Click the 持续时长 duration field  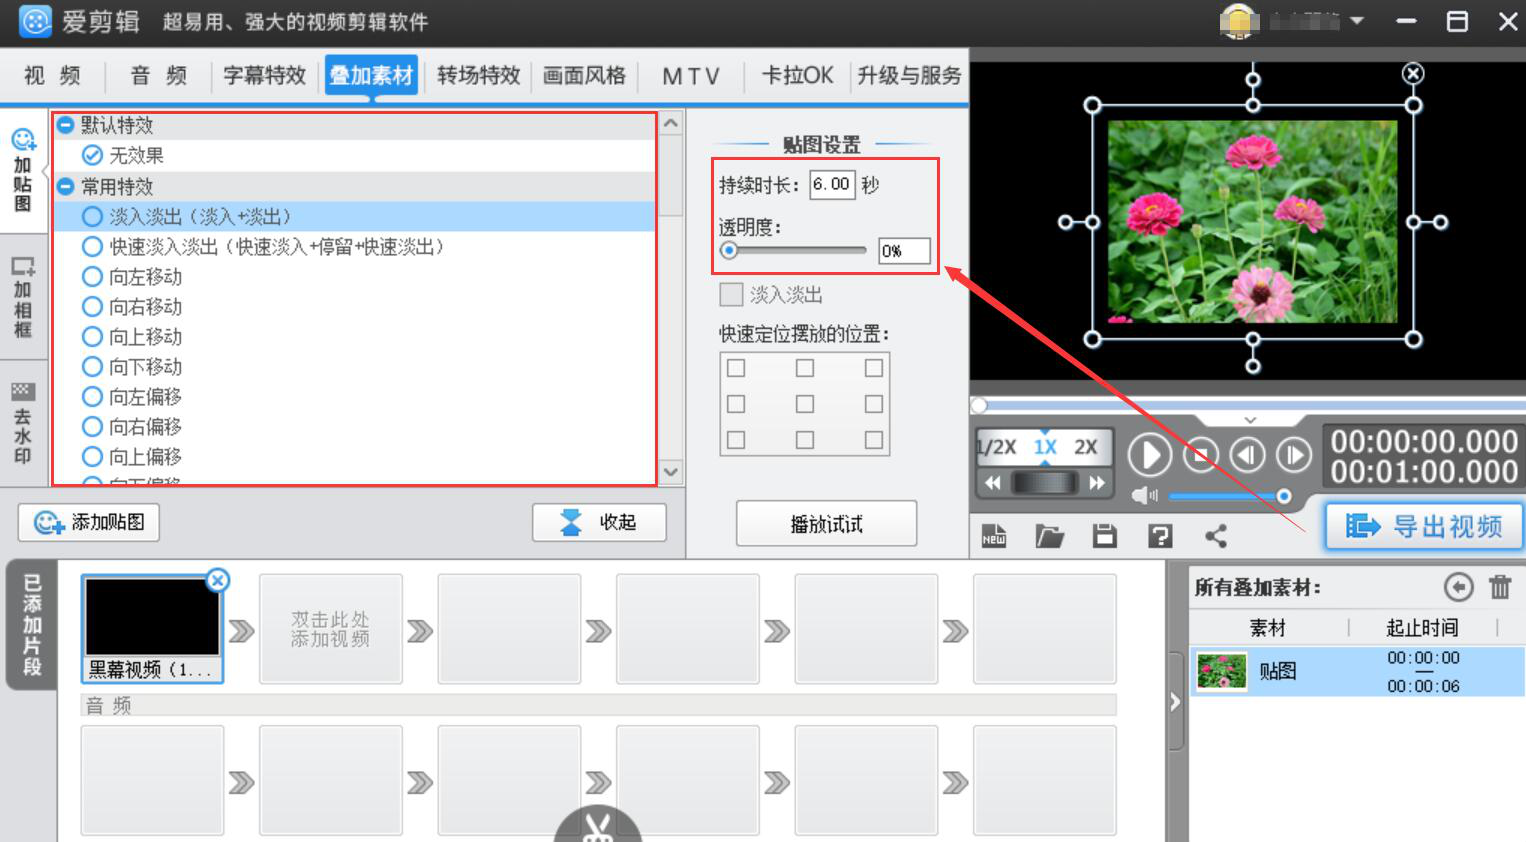click(x=832, y=184)
